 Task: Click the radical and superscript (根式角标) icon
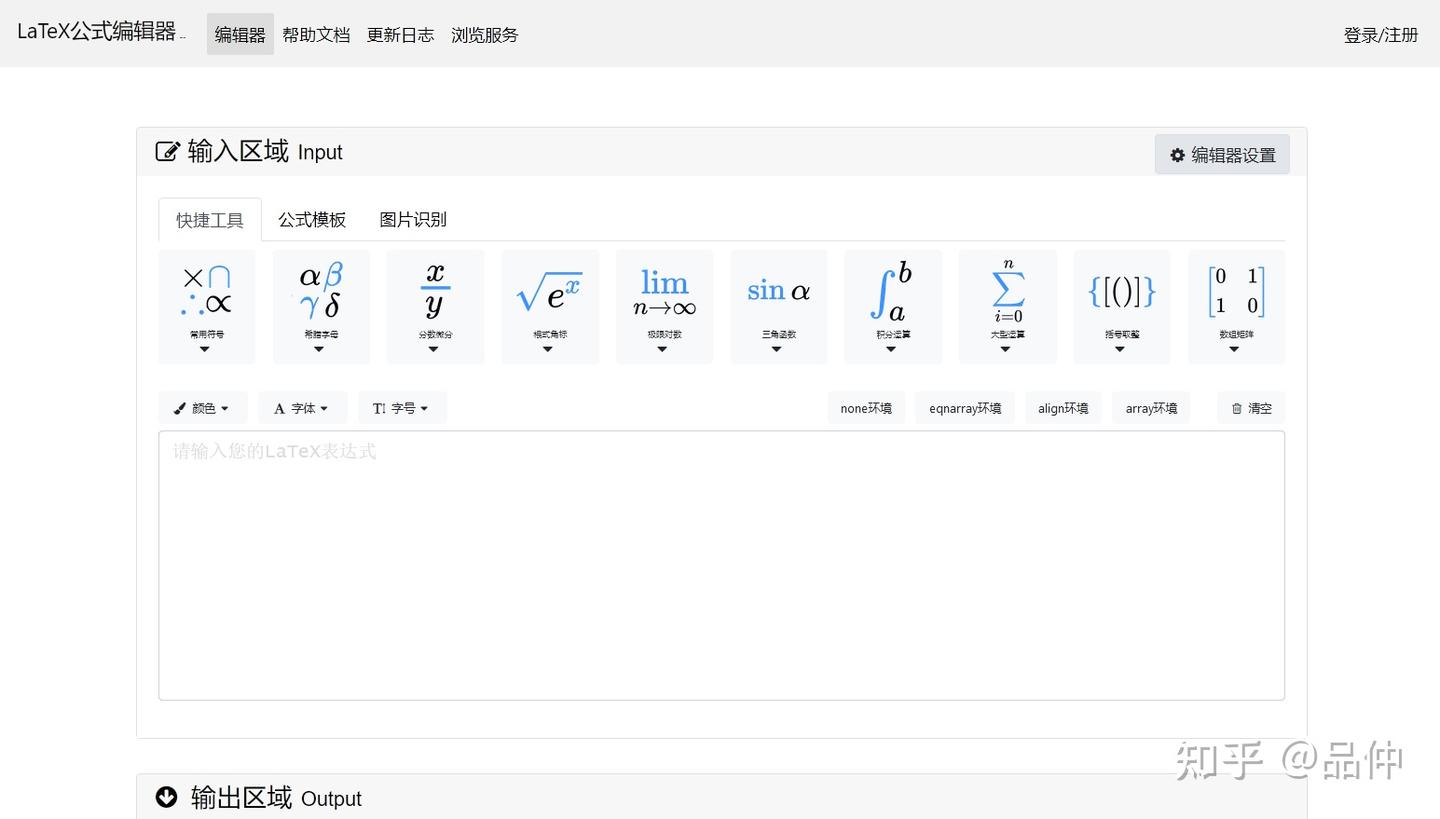pyautogui.click(x=549, y=295)
